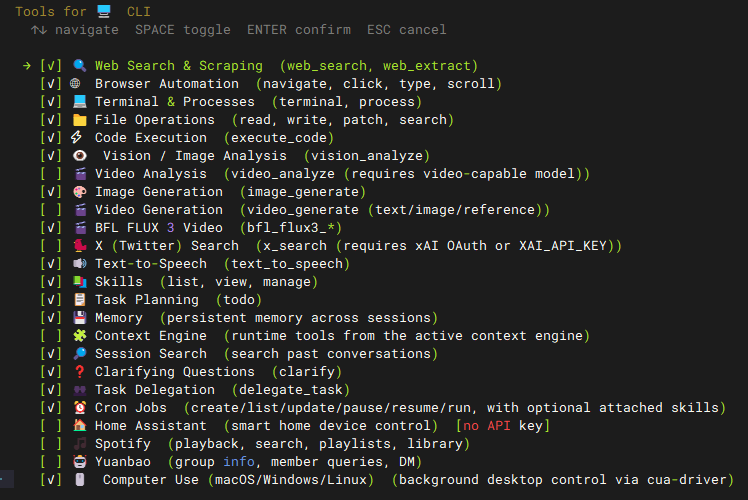Click the alarm clock Cron Jobs icon

click(80, 407)
